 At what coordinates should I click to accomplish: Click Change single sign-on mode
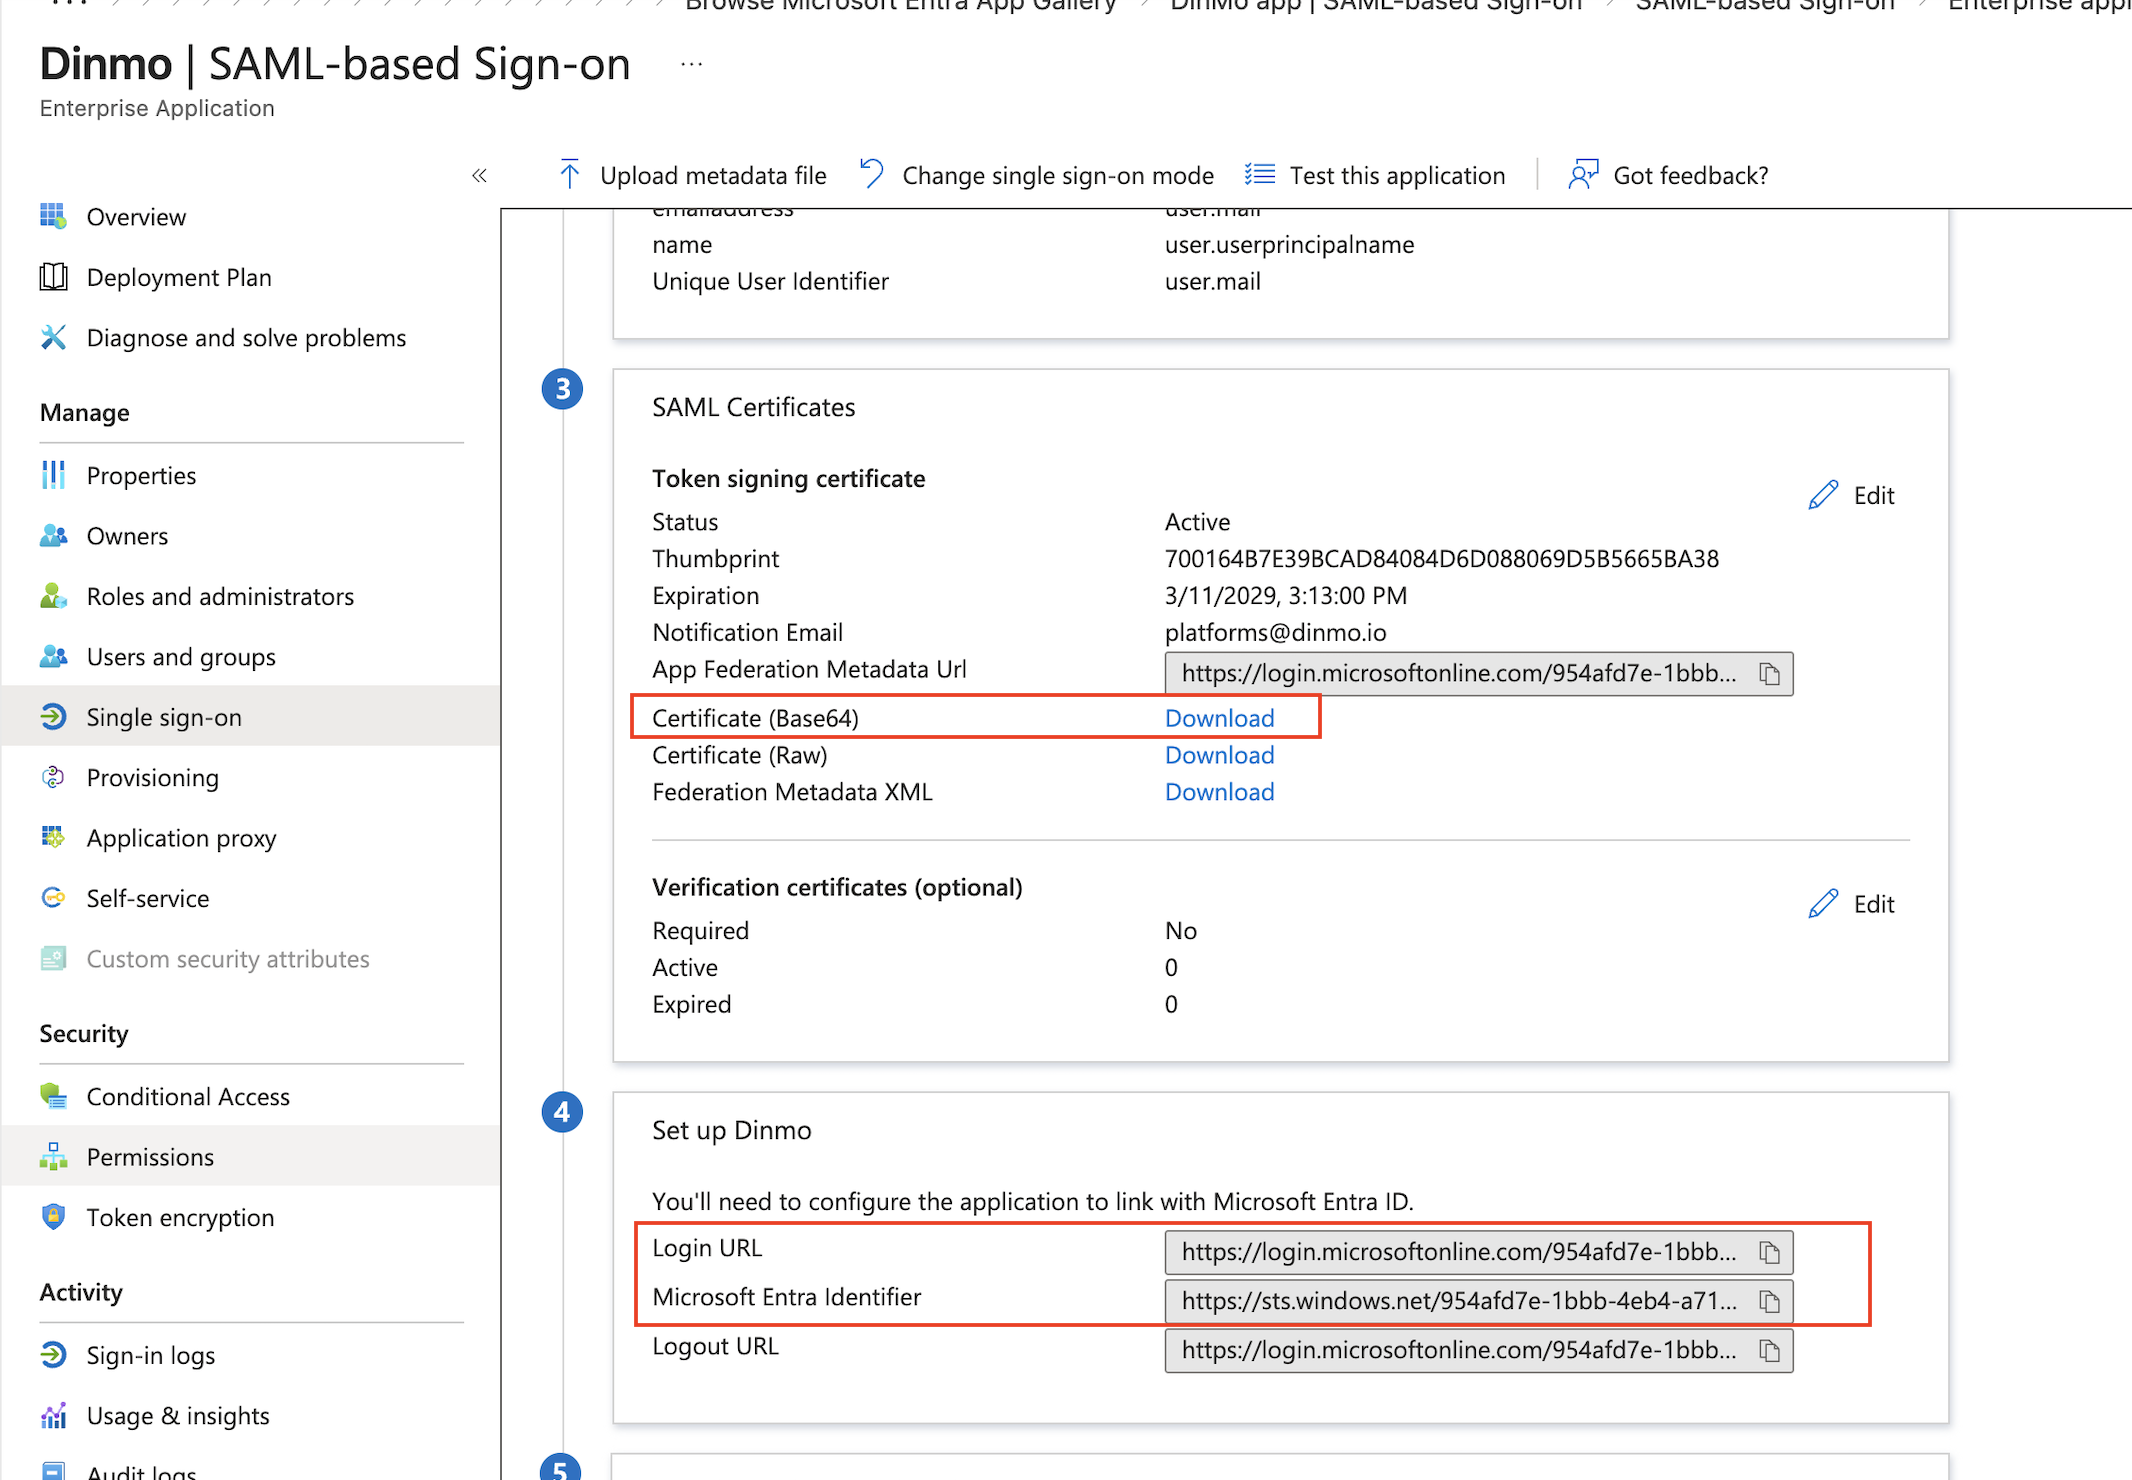click(x=1057, y=175)
